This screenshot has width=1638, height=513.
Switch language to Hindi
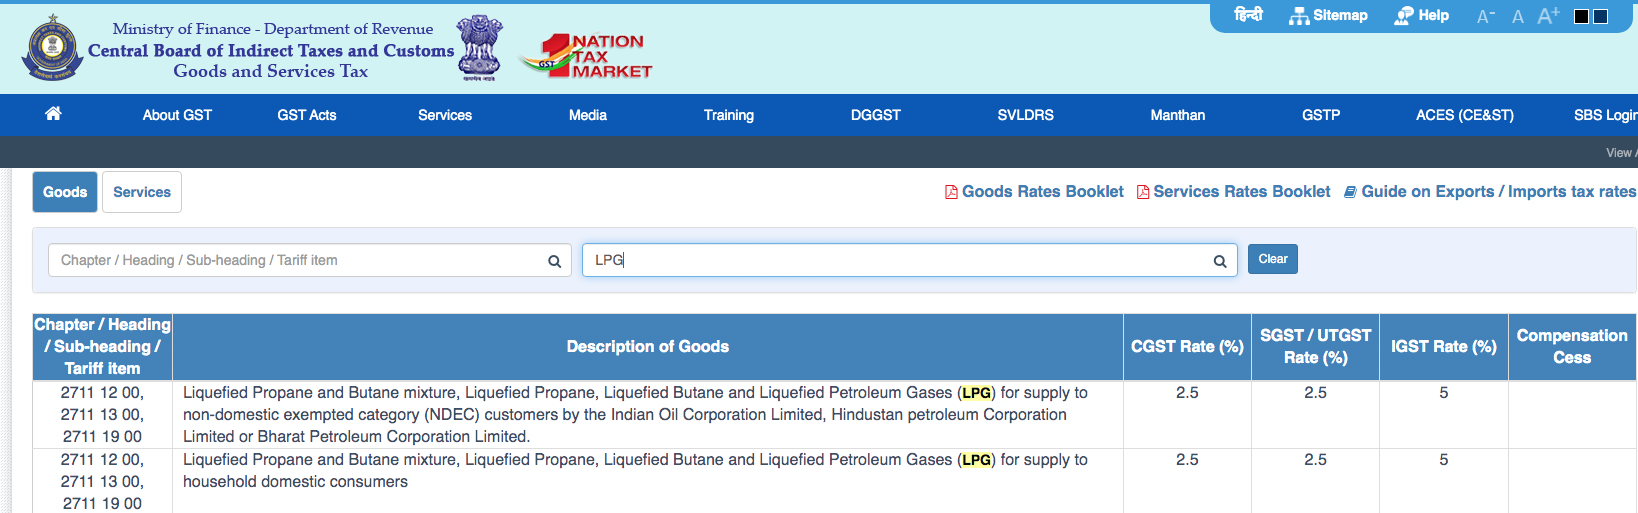pyautogui.click(x=1248, y=15)
